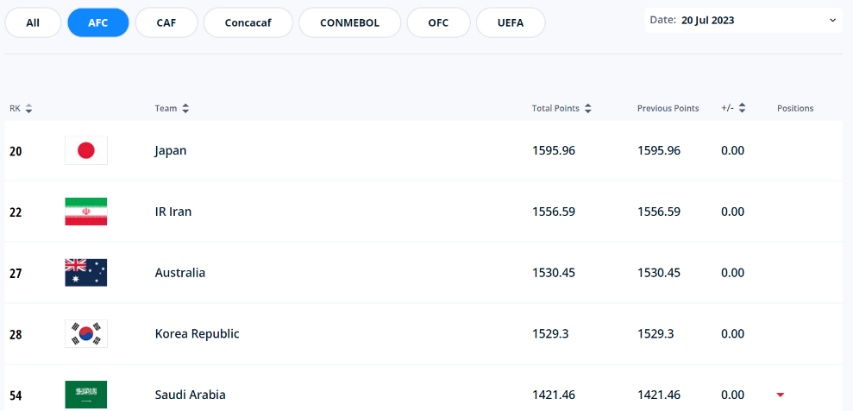The width and height of the screenshot is (853, 411).
Task: Select the All confederation filter
Action: [x=33, y=23]
